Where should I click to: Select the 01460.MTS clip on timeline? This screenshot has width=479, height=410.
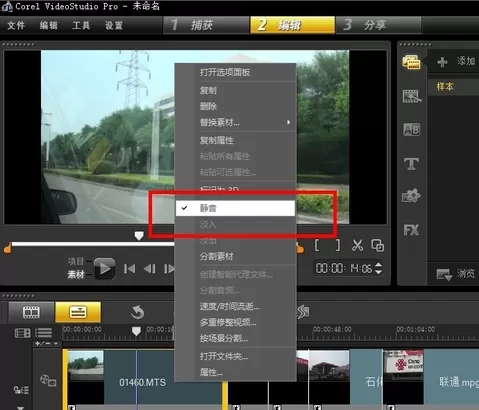click(x=146, y=377)
